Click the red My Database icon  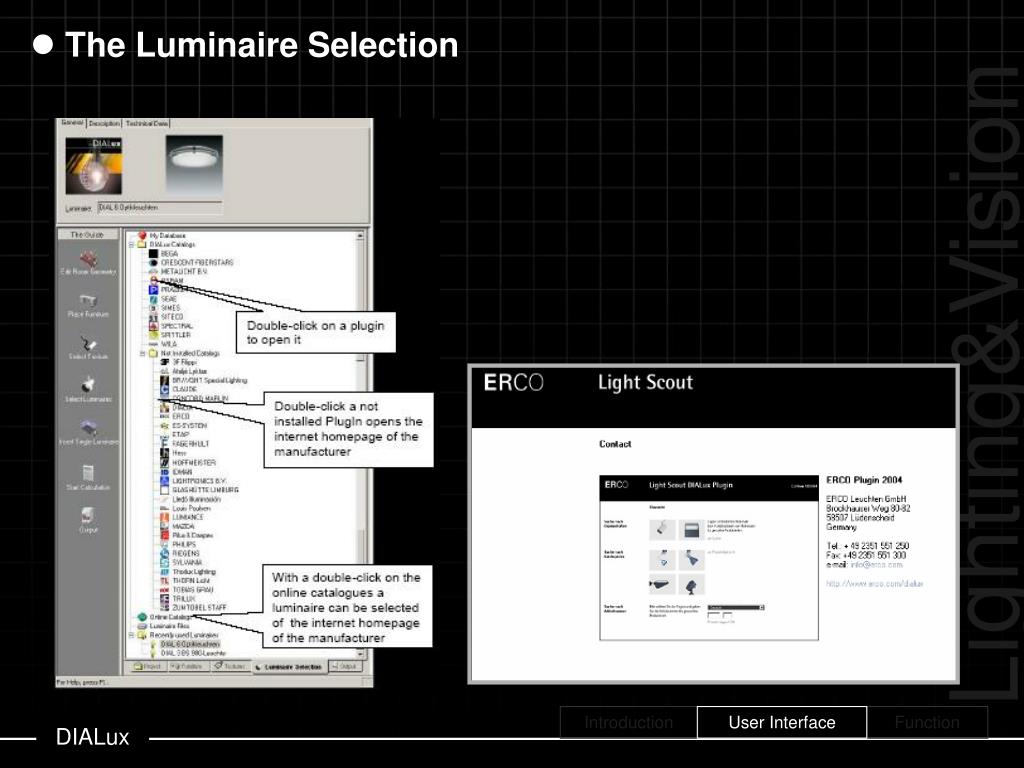point(142,235)
